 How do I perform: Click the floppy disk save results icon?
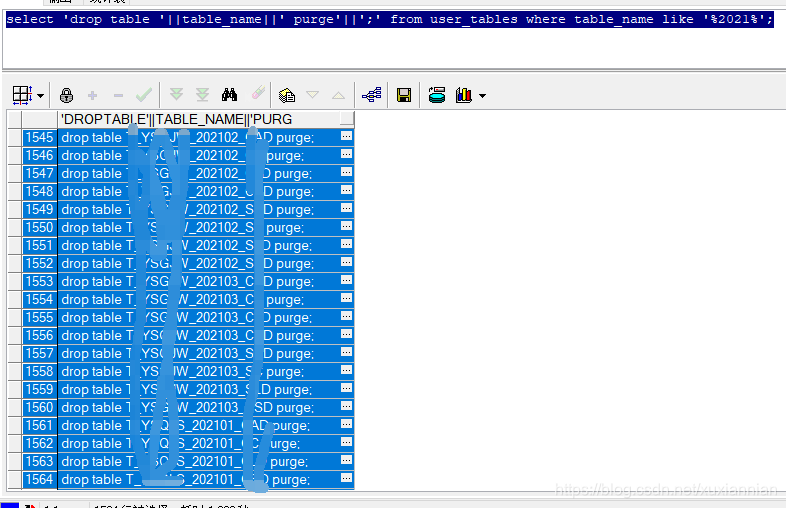[404, 95]
